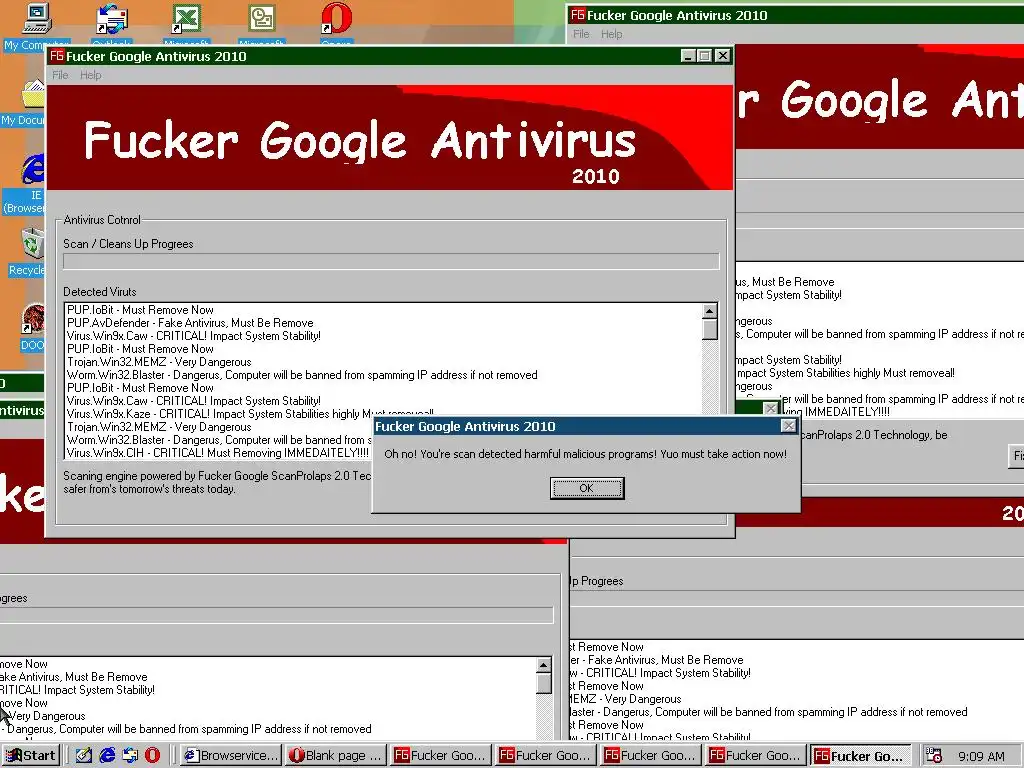Screen dimensions: 1024x768
Task: Select the Virus.Win9x.CIH row in the front window
Action: [217, 453]
